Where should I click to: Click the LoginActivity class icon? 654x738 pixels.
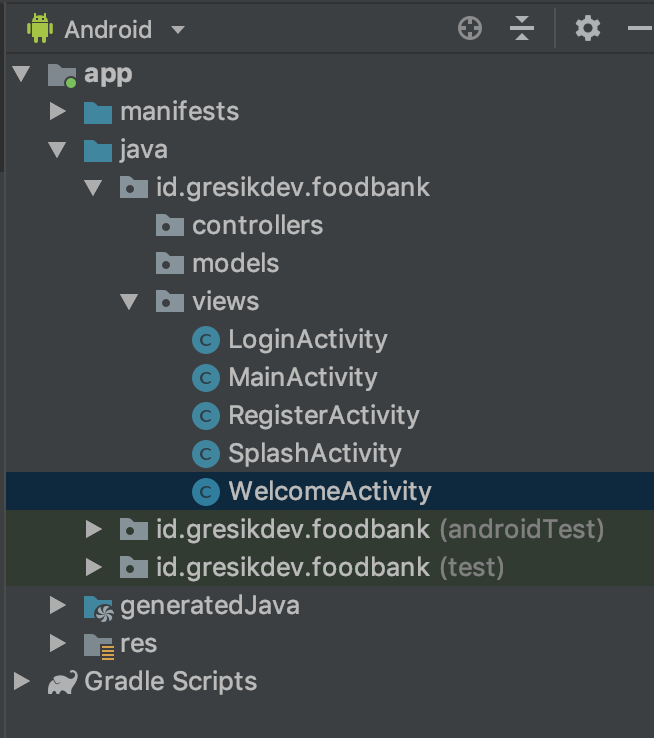tap(205, 340)
